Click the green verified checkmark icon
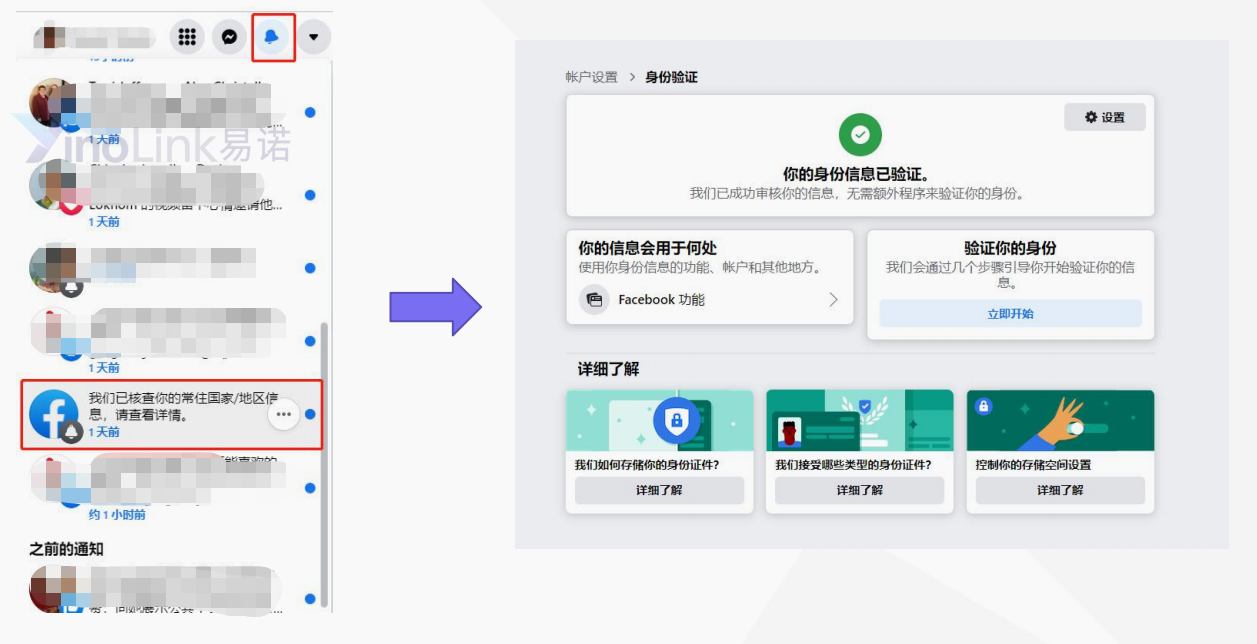The width and height of the screenshot is (1257, 644). tap(860, 134)
